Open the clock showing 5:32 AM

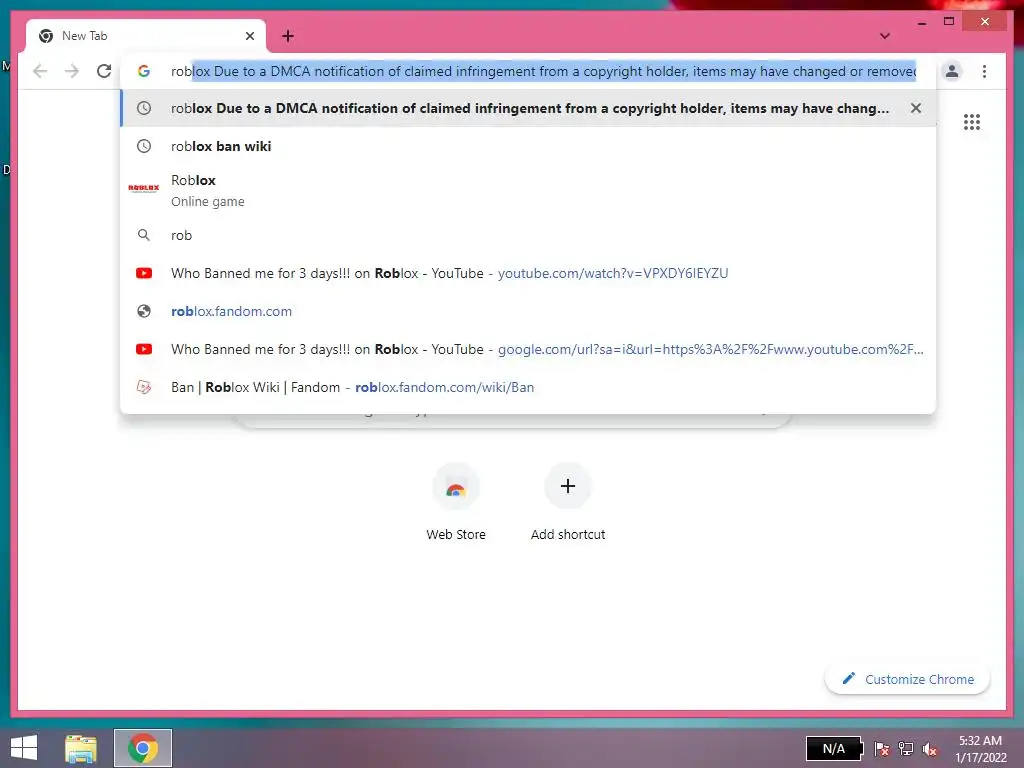tap(980, 748)
